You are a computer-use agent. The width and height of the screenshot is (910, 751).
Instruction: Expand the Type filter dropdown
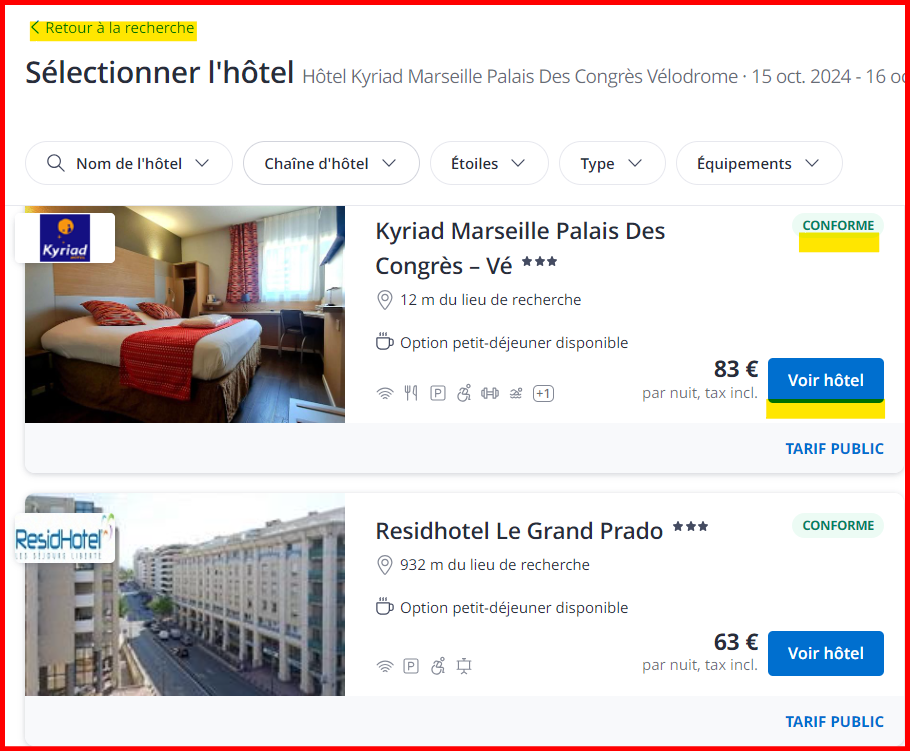pyautogui.click(x=612, y=163)
